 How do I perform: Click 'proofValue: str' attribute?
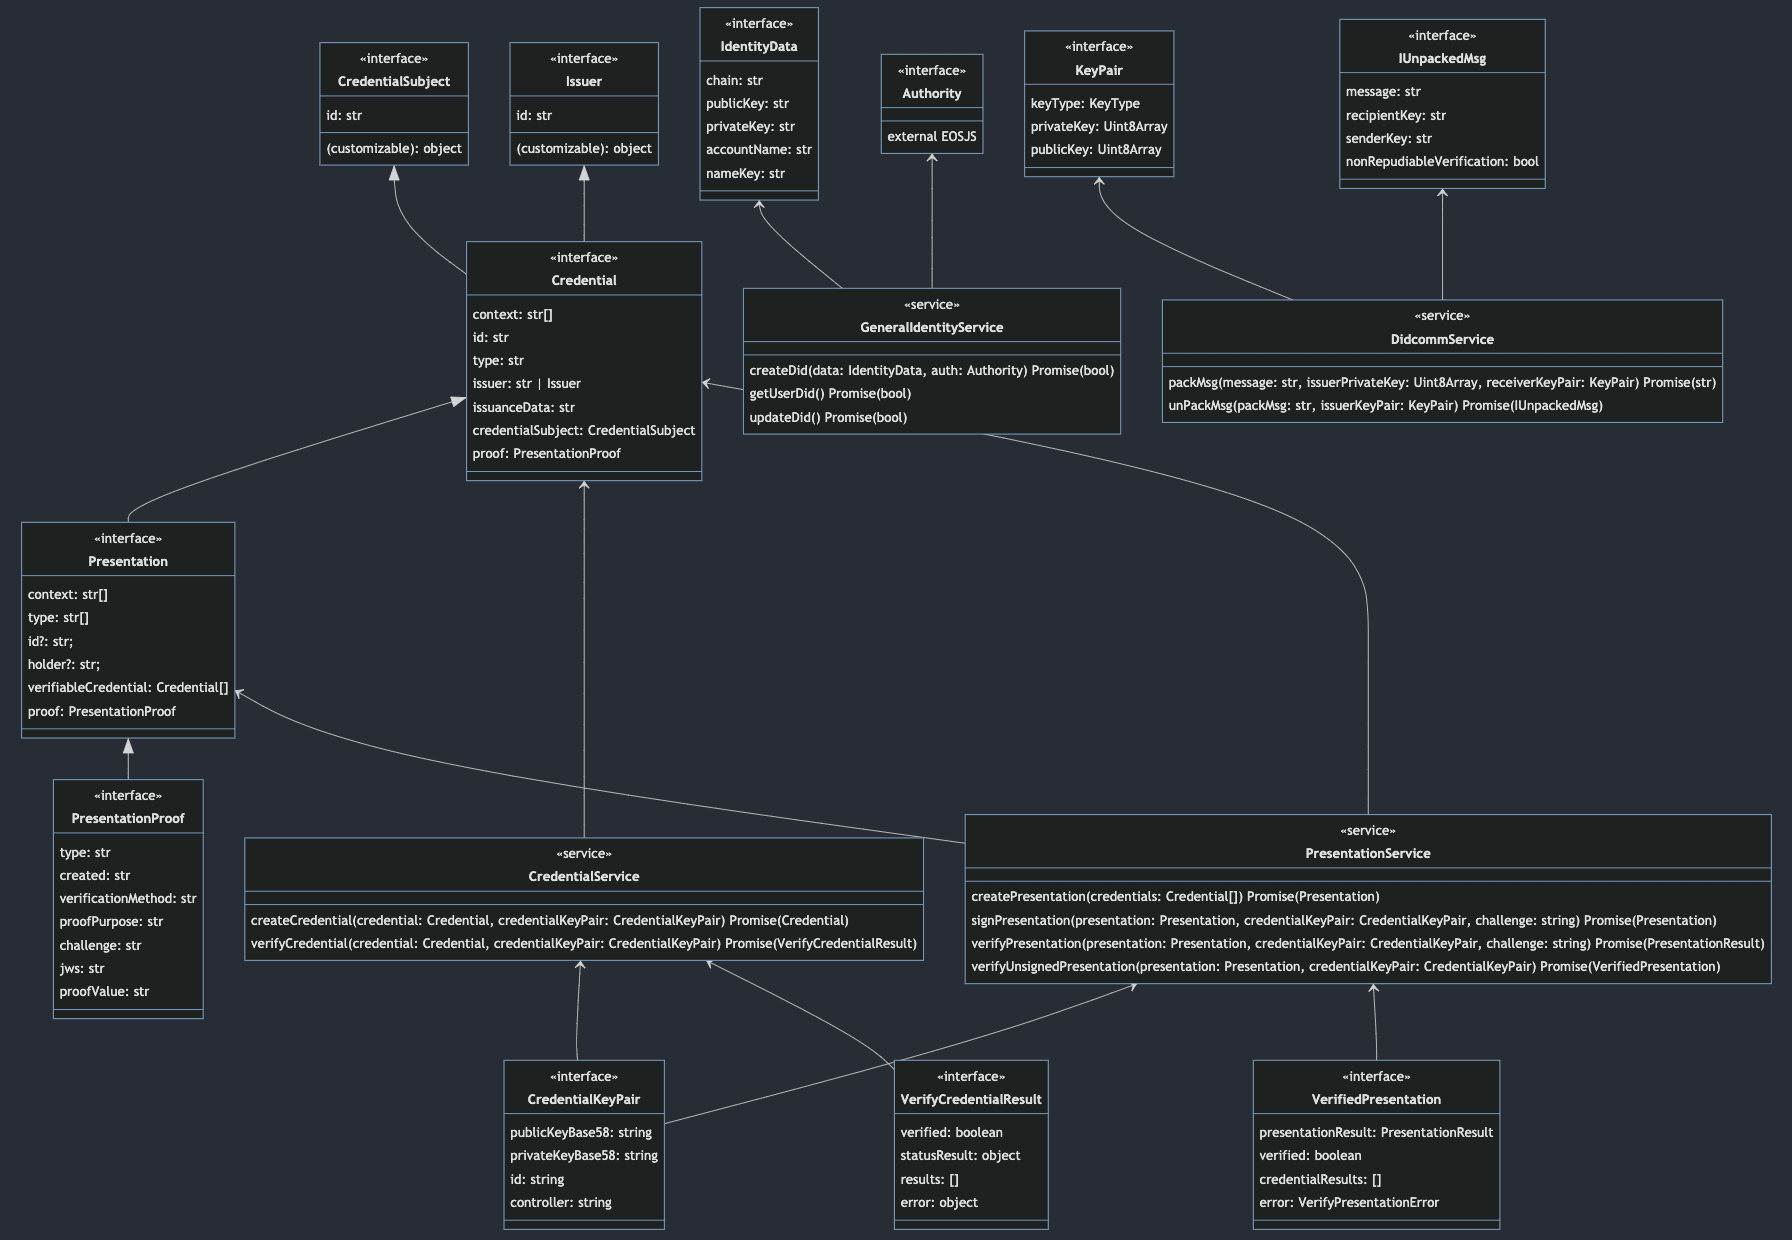104,992
